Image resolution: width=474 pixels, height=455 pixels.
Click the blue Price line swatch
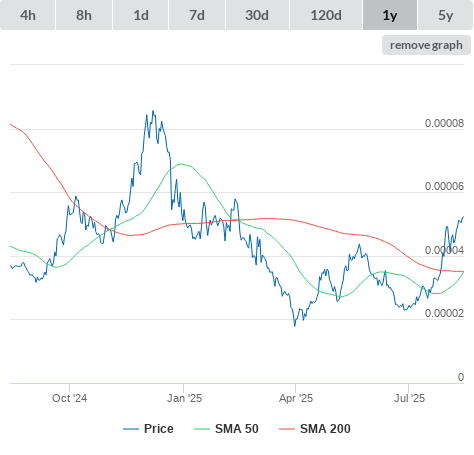[131, 429]
